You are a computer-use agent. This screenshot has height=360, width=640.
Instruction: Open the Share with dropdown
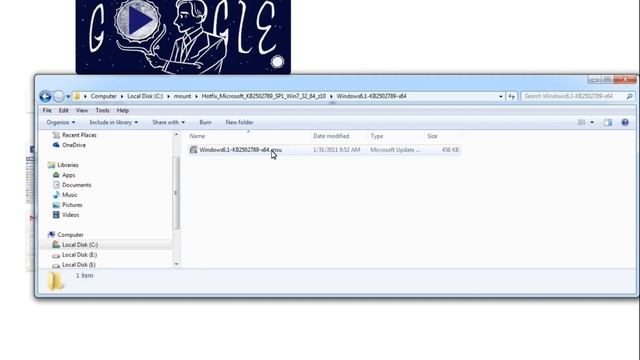tap(168, 122)
